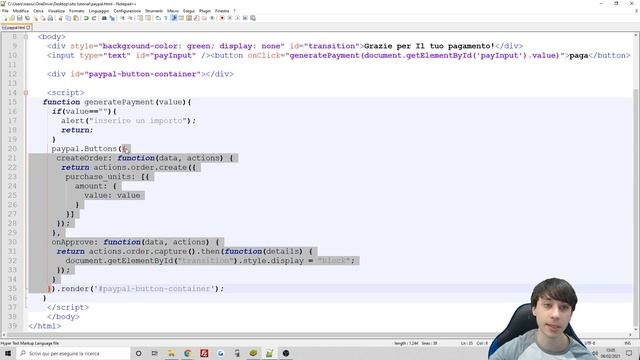This screenshot has width=640, height=360.
Task: Click 'onApprove' text on line 30
Action: [x=72, y=242]
